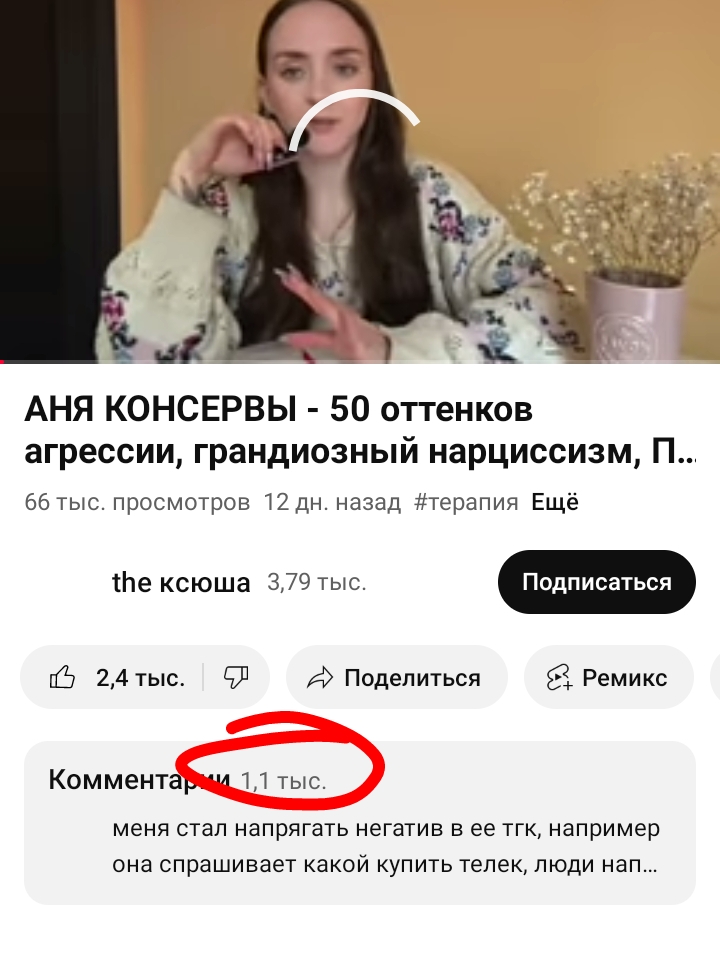720x954 pixels.
Task: Open the #терапия hashtag link
Action: coord(466,503)
